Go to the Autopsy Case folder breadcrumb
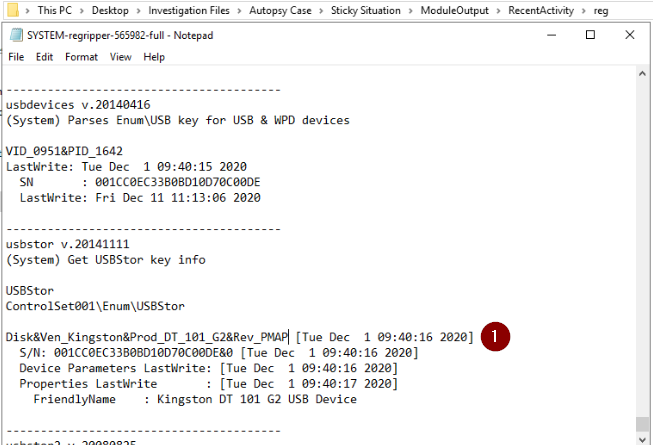 pos(287,10)
